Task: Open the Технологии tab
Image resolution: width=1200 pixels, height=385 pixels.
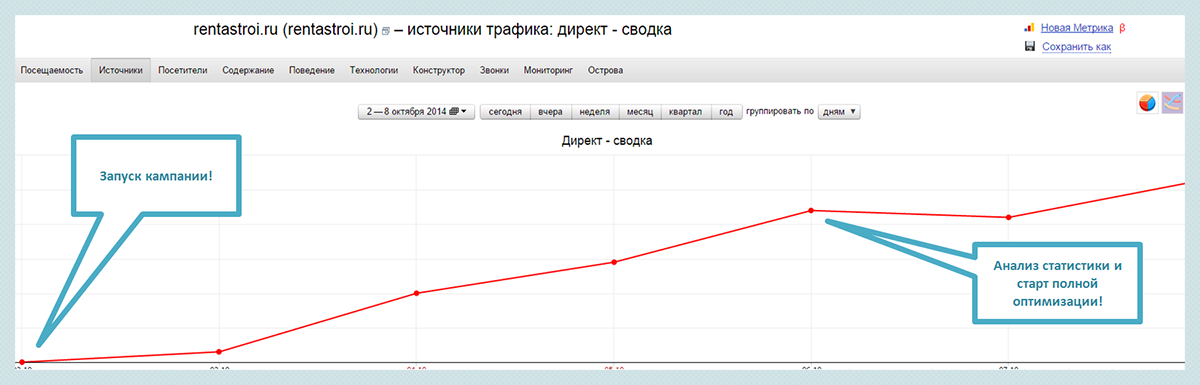Action: (x=374, y=71)
